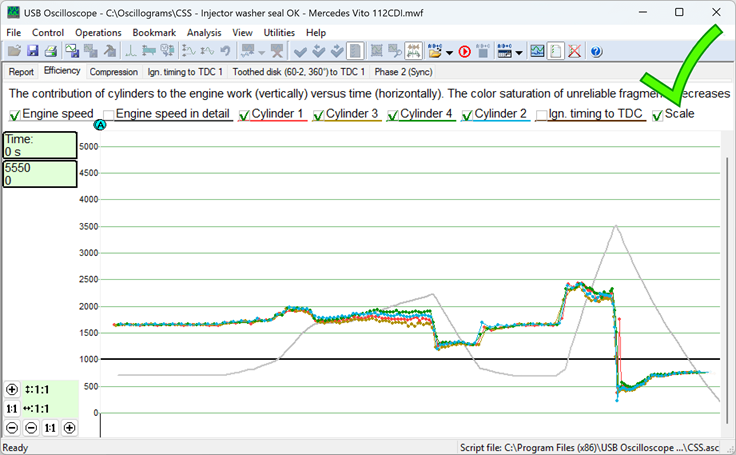Uncheck the Engine speed checkbox
The width and height of the screenshot is (736, 455).
pos(14,115)
